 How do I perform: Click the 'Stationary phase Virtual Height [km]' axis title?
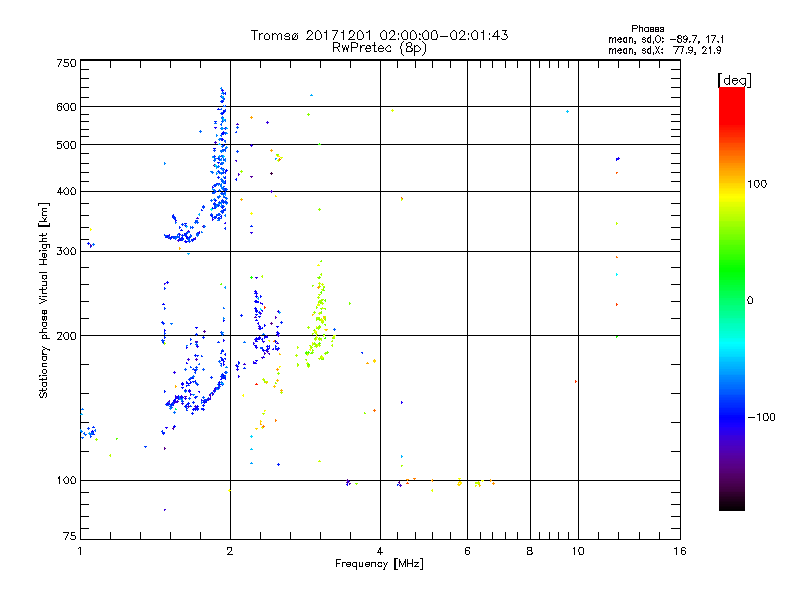tap(44, 300)
